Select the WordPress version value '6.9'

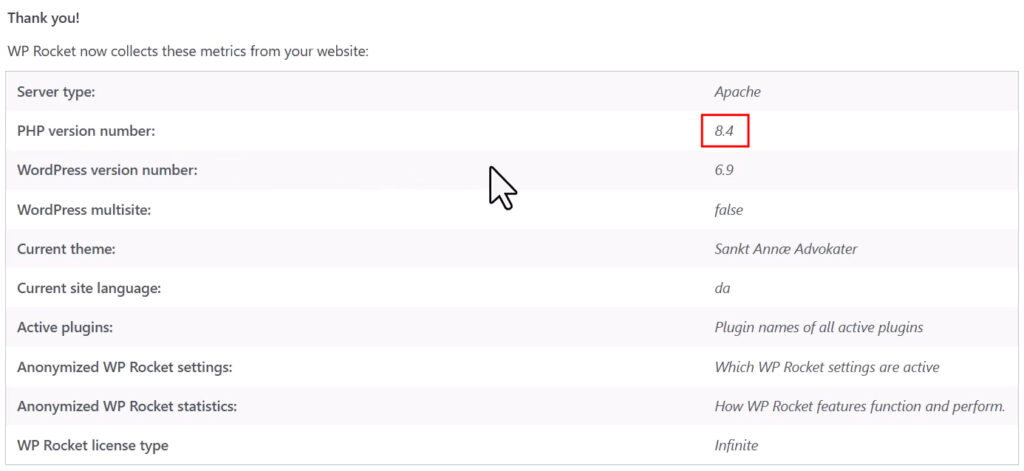coord(724,171)
